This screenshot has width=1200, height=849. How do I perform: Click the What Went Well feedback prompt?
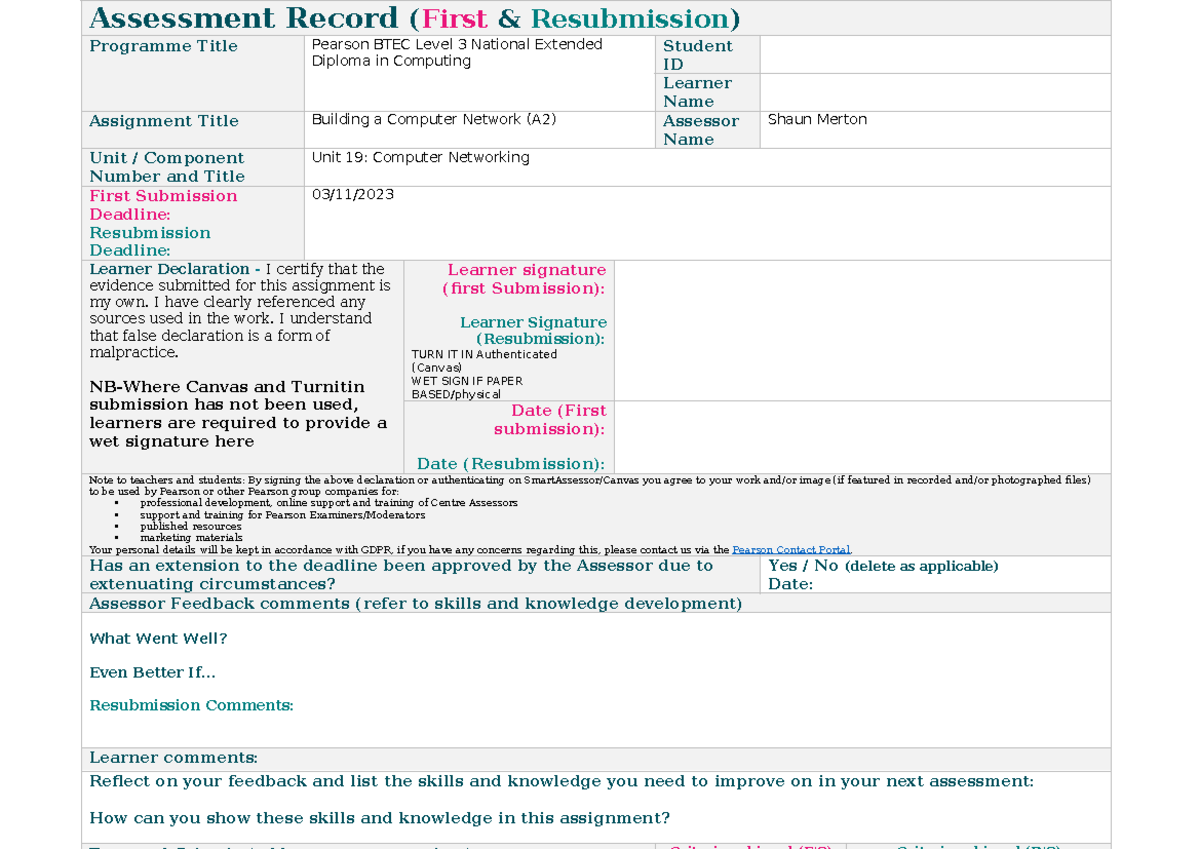click(x=158, y=638)
